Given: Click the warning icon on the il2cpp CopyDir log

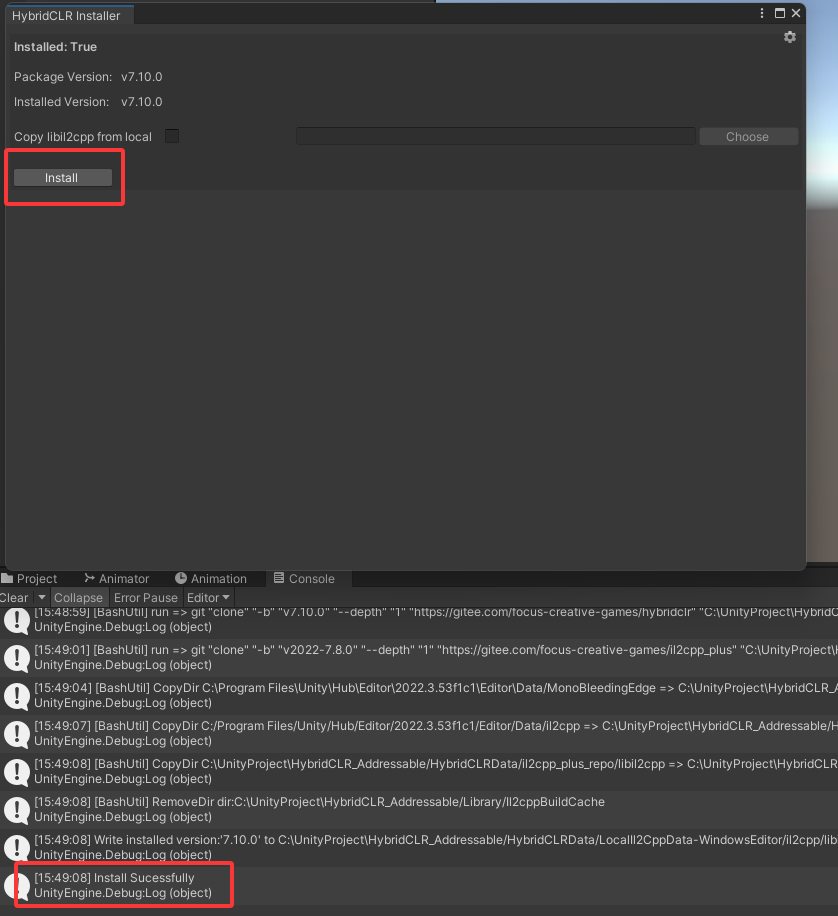Looking at the screenshot, I should [x=16, y=733].
